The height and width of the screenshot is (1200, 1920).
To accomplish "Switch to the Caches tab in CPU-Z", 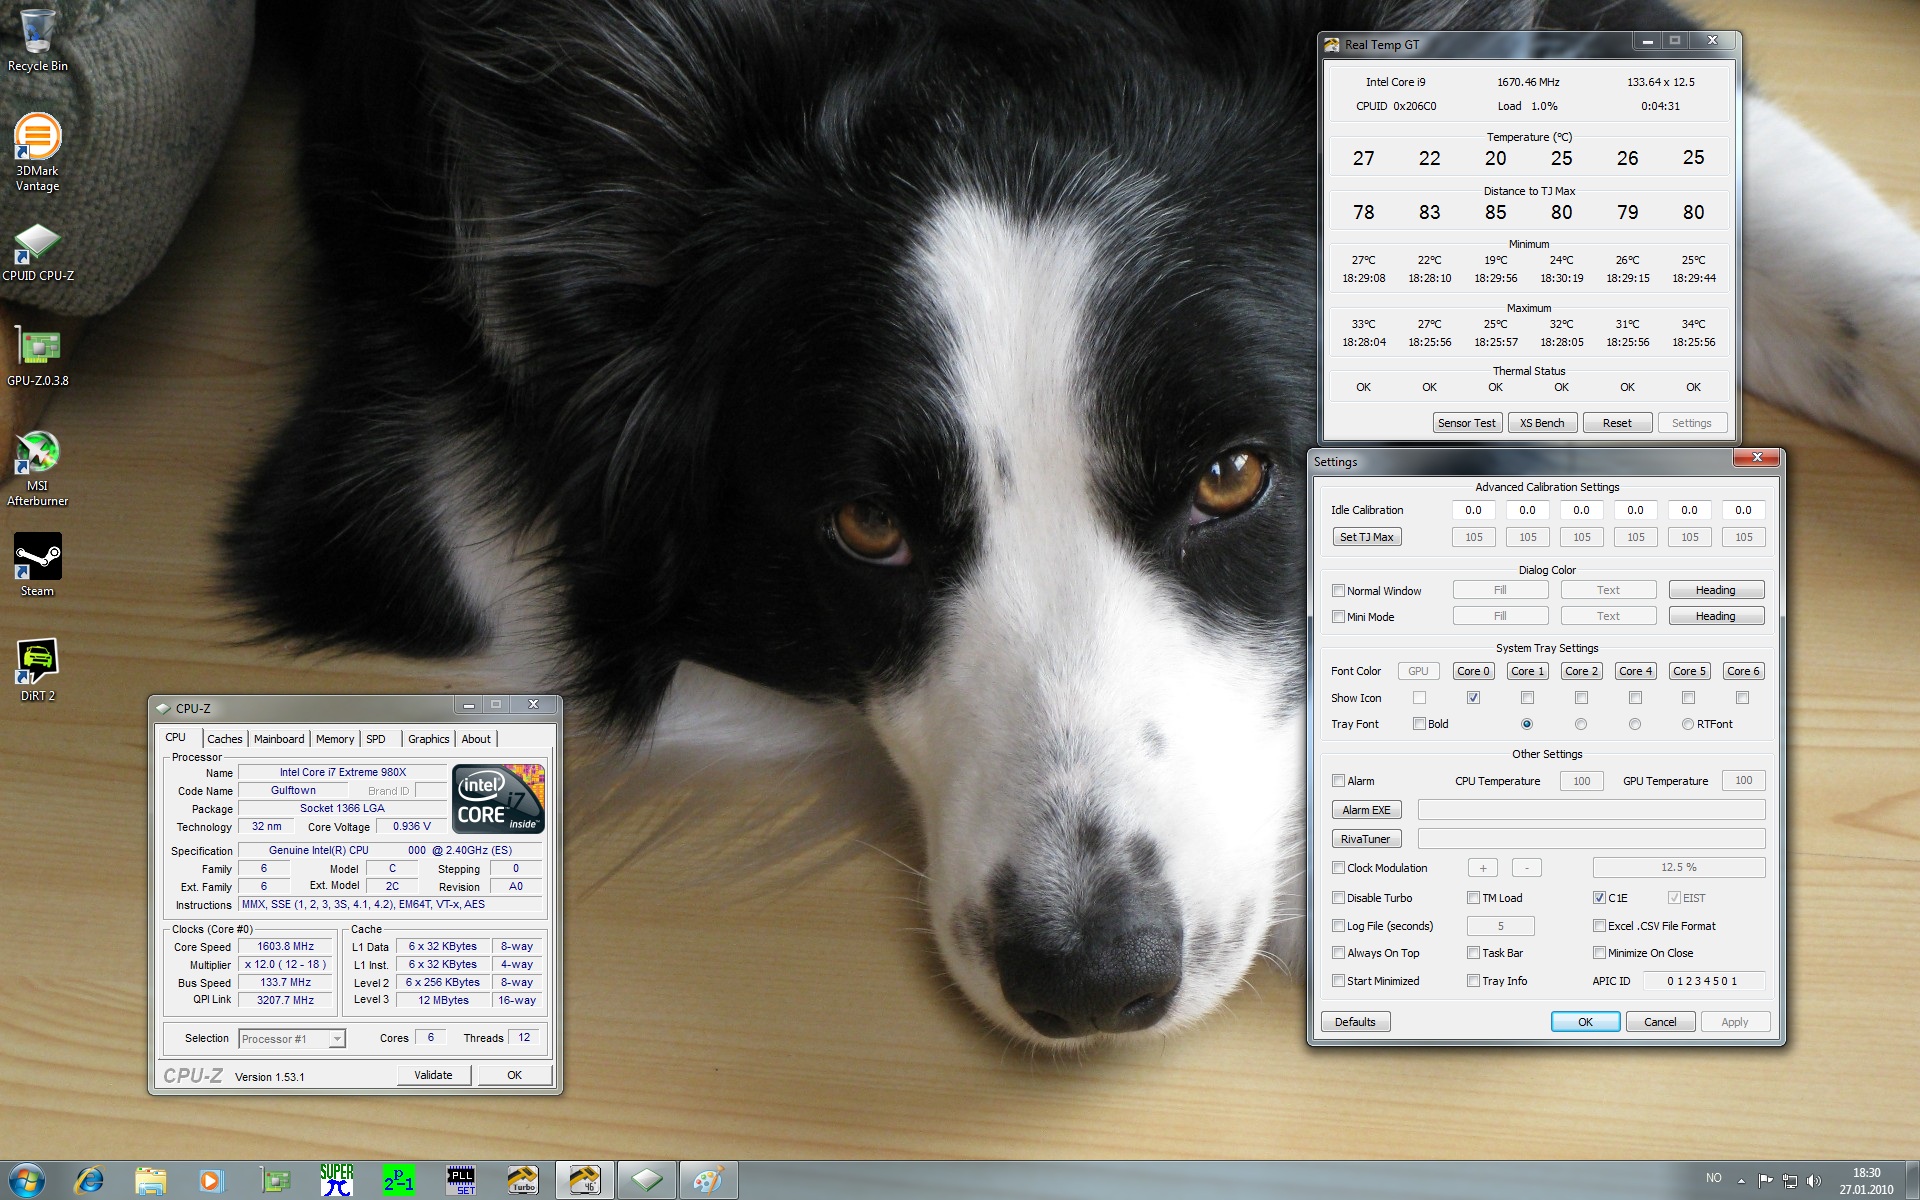I will point(225,739).
